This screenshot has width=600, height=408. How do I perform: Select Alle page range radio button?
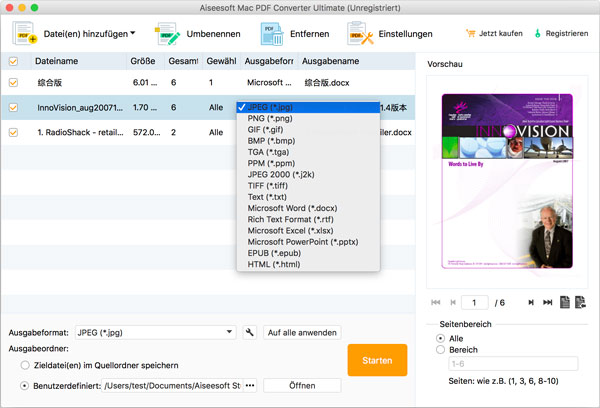coord(440,338)
